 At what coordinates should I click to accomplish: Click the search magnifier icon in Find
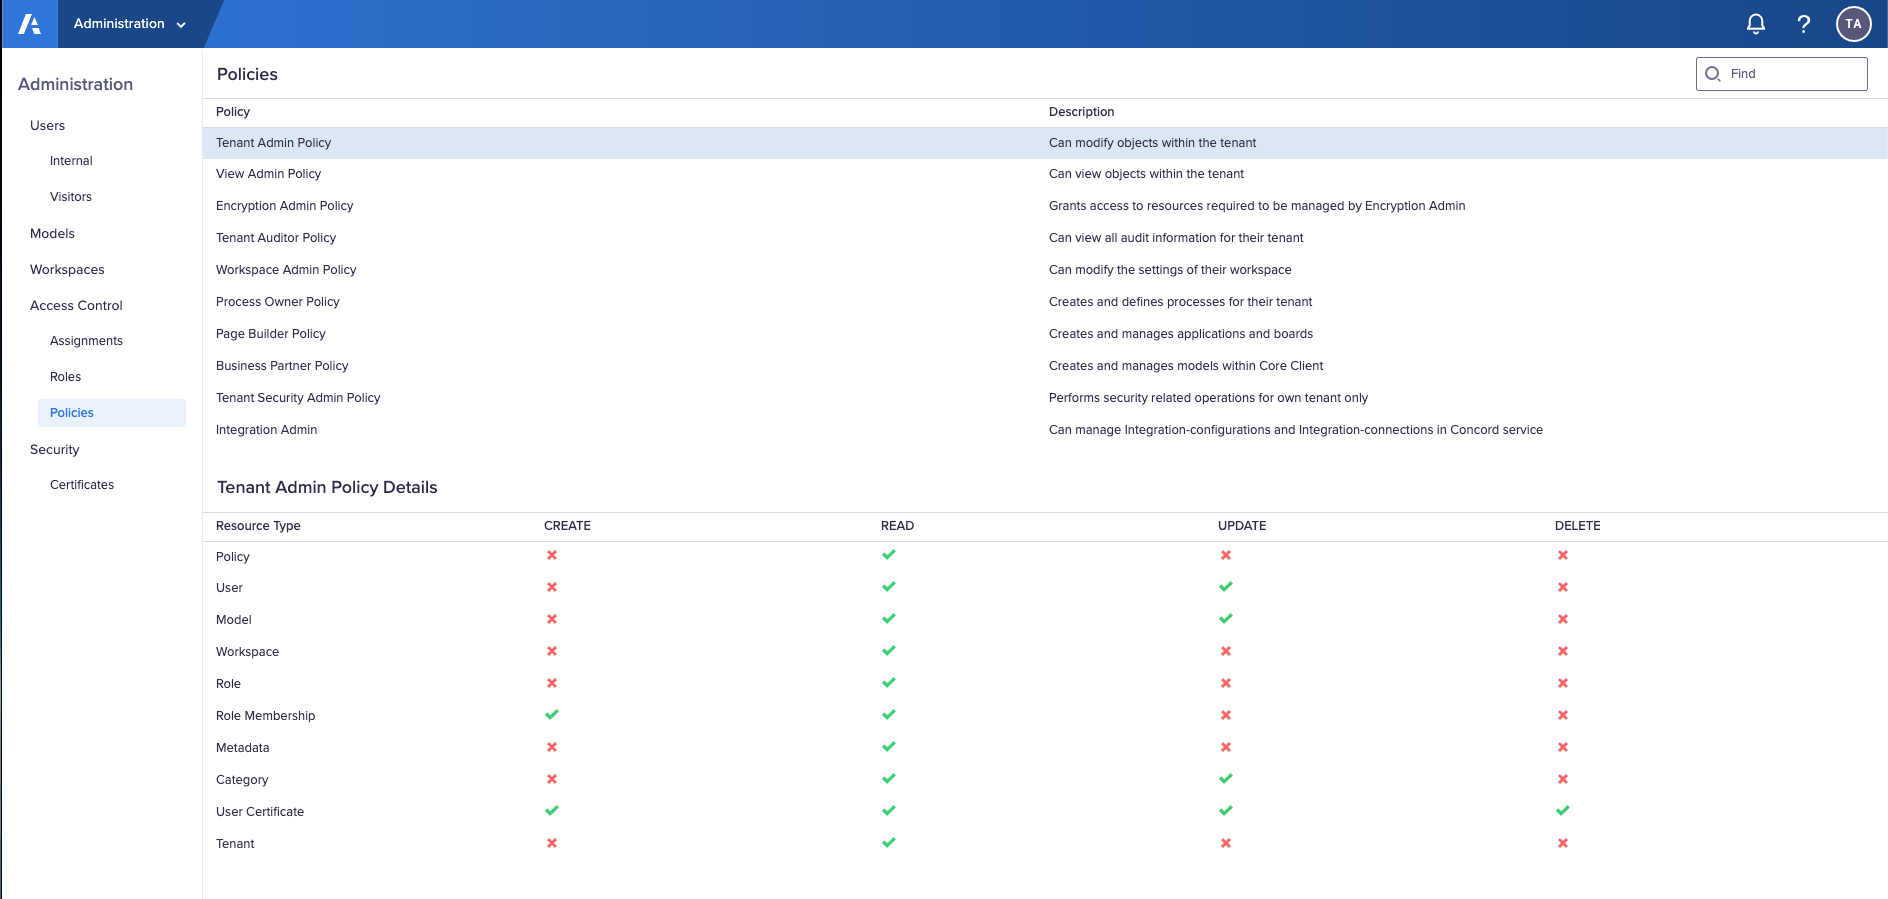click(1713, 74)
